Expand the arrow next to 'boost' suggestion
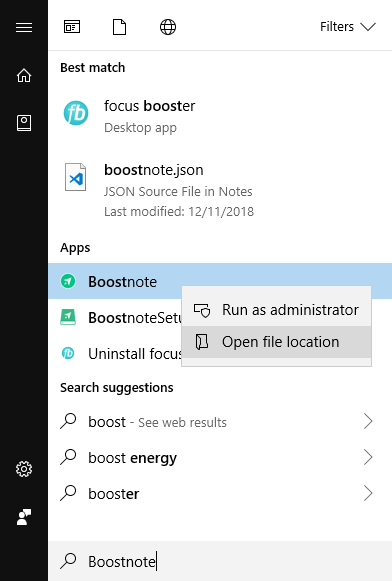Image resolution: width=392 pixels, height=581 pixels. click(x=368, y=421)
